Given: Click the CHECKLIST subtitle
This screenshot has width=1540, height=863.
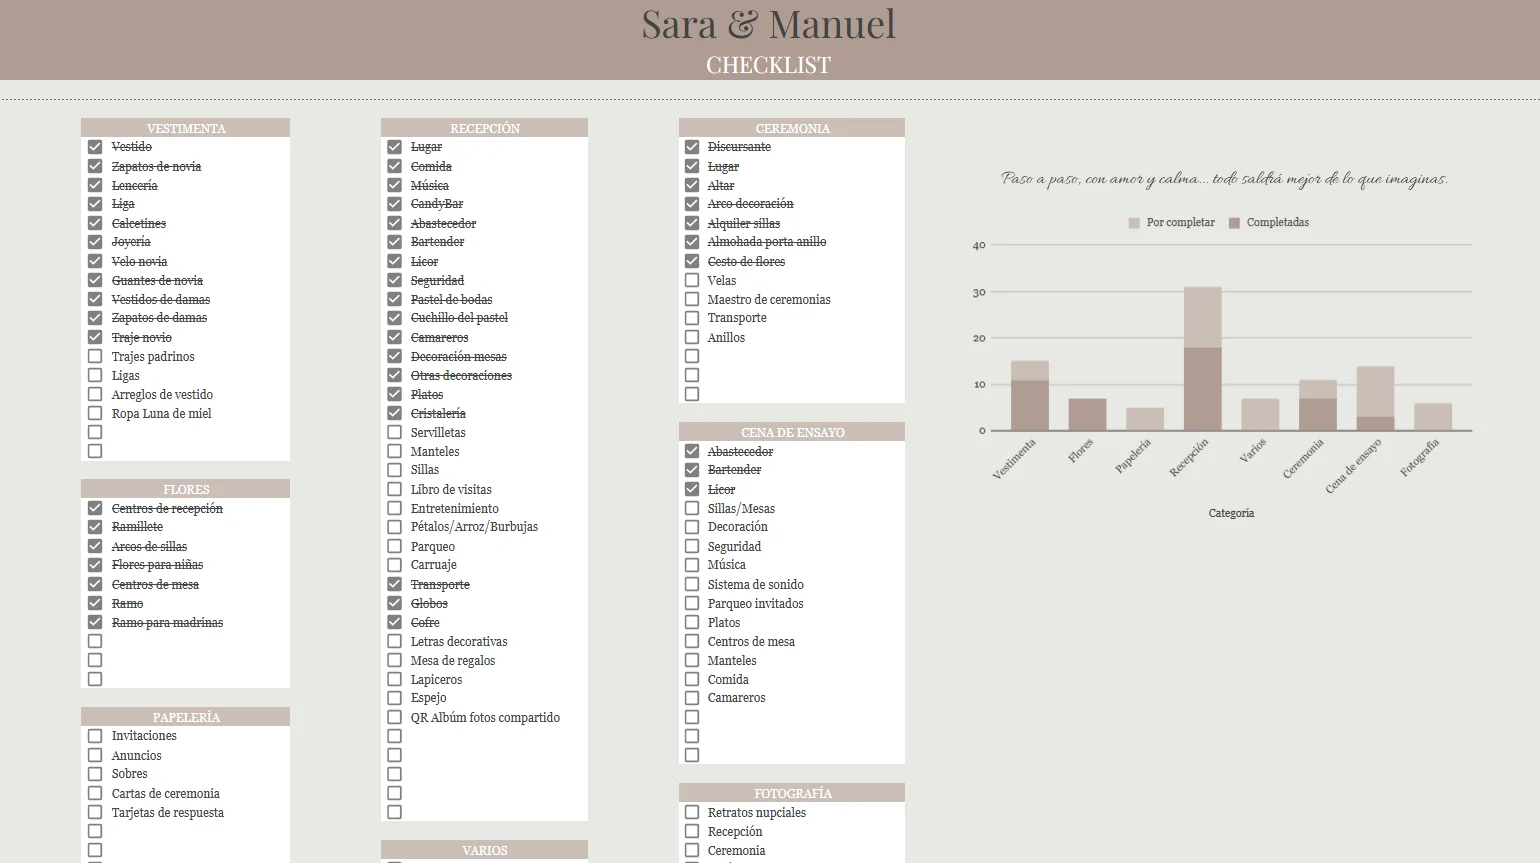Looking at the screenshot, I should [768, 65].
